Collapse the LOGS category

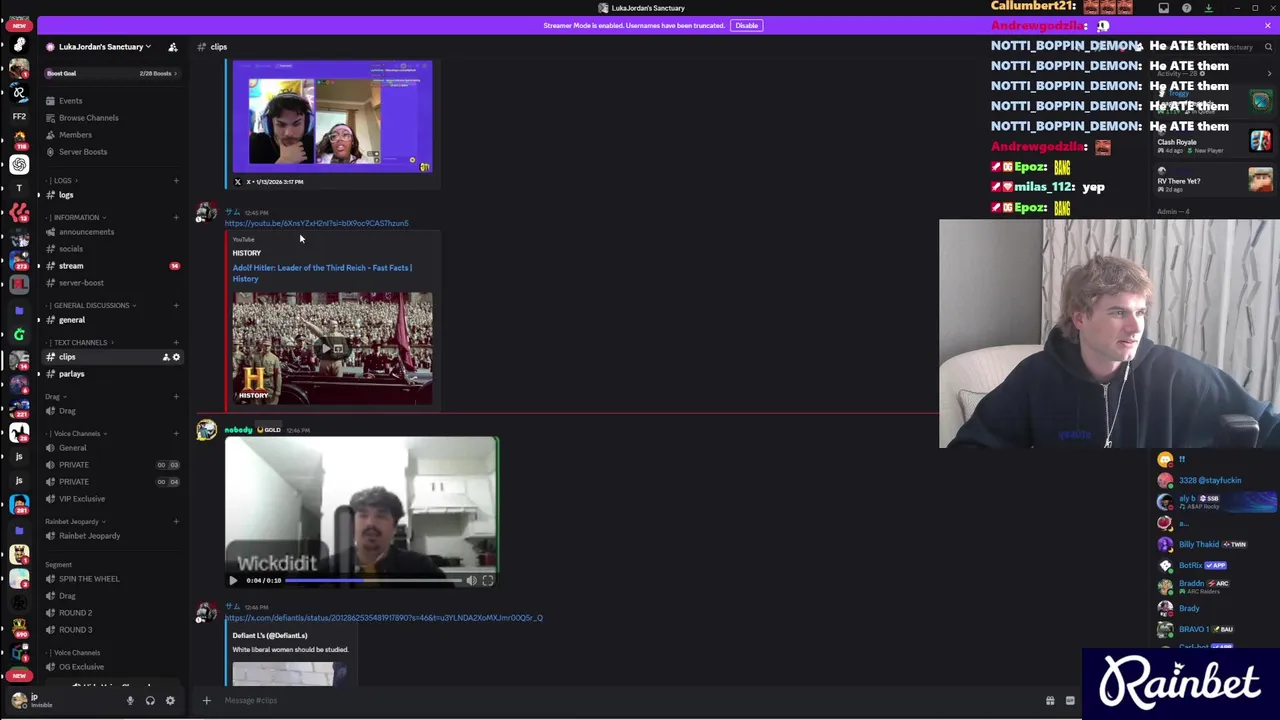coord(62,181)
